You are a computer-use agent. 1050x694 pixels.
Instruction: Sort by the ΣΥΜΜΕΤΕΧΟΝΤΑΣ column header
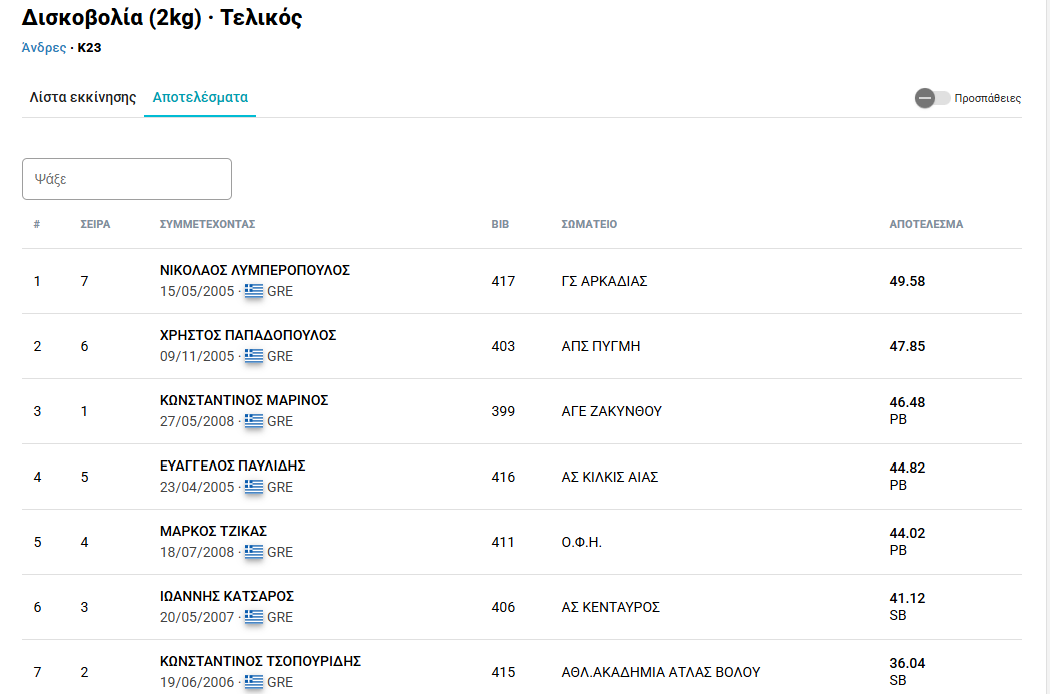(208, 224)
